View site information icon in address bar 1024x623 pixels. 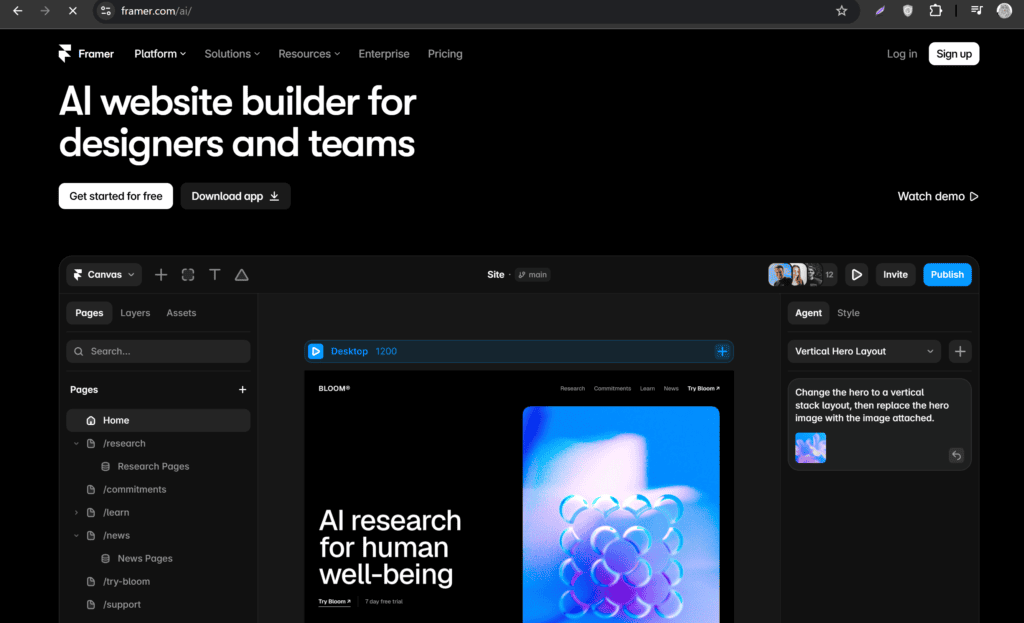tap(106, 11)
